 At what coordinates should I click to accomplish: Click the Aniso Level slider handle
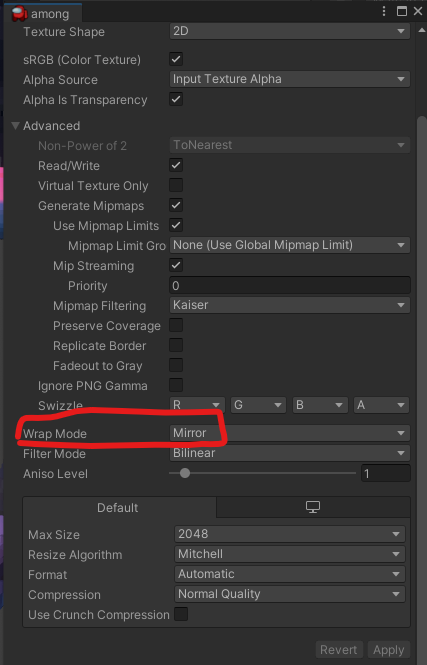tap(184, 473)
